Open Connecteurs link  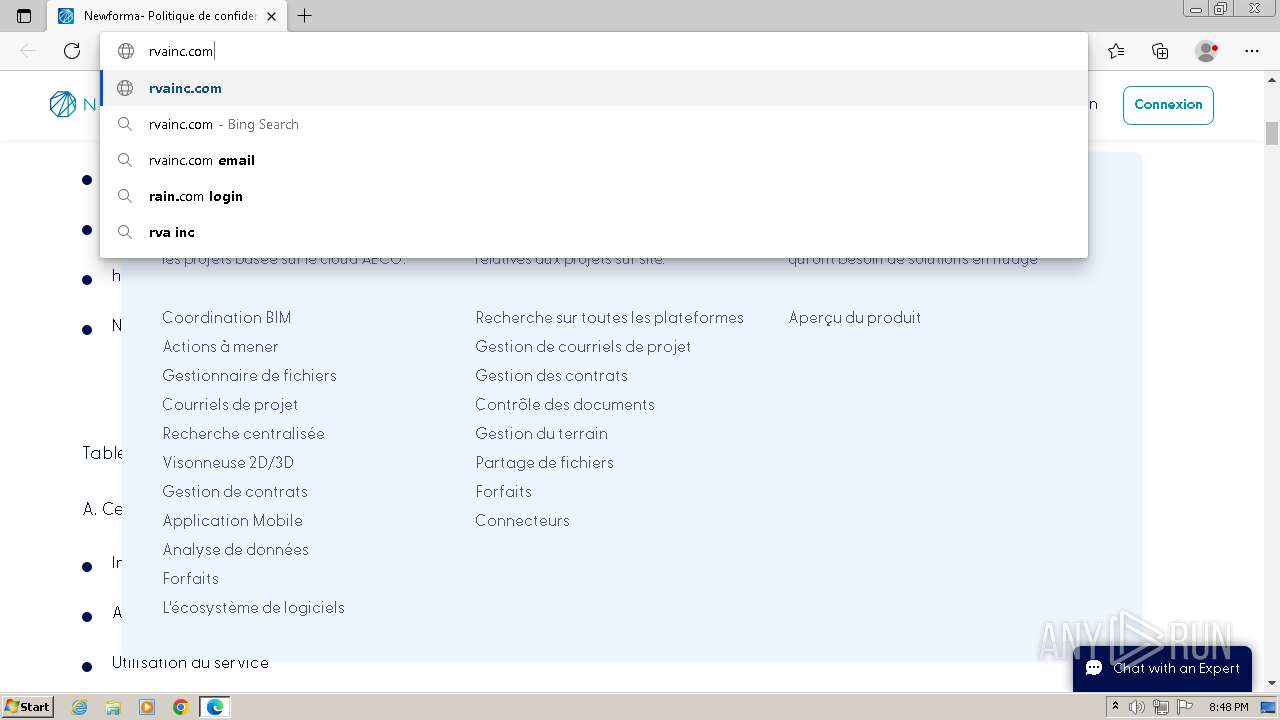click(x=523, y=520)
